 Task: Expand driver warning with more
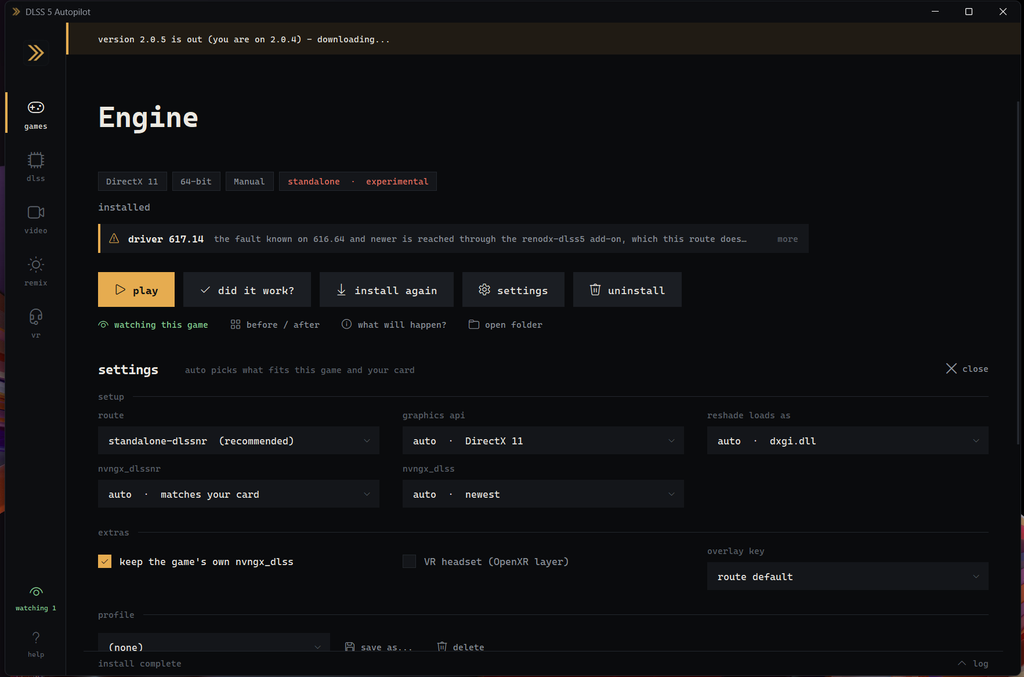click(787, 239)
